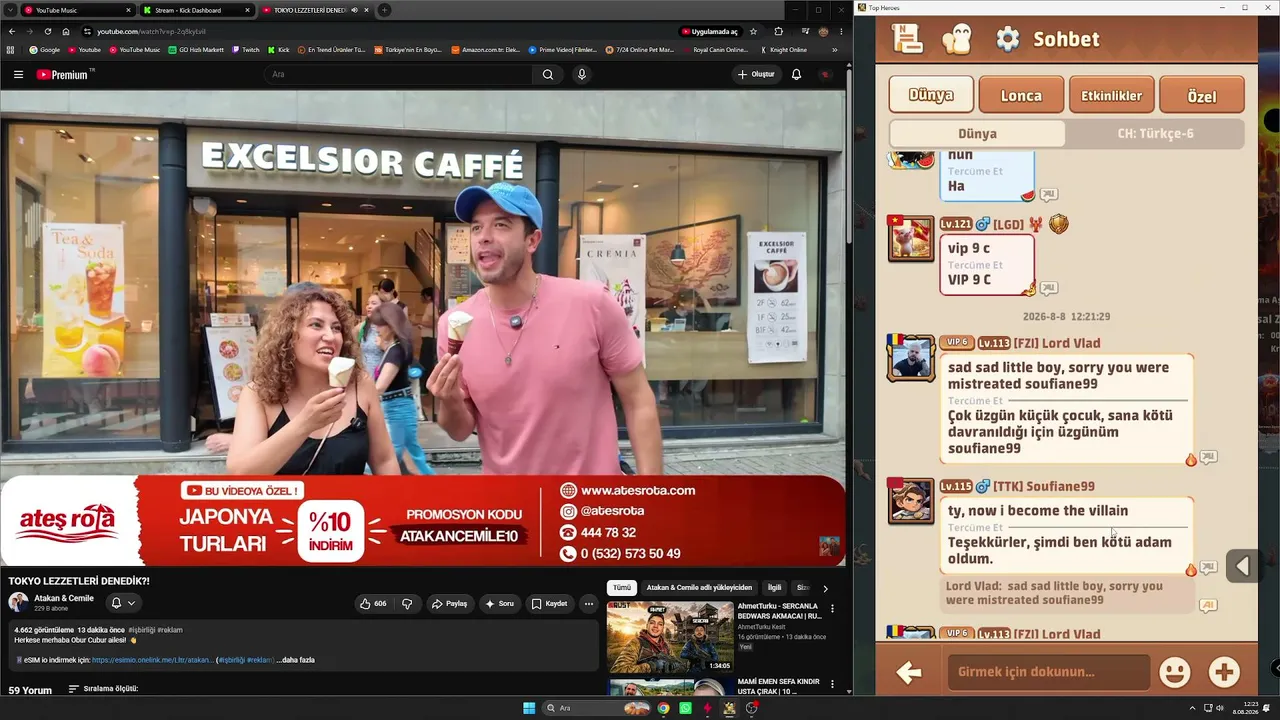Open plus attachments in Top Heroes chat
Viewport: 1280px width, 720px height.
(x=1224, y=672)
